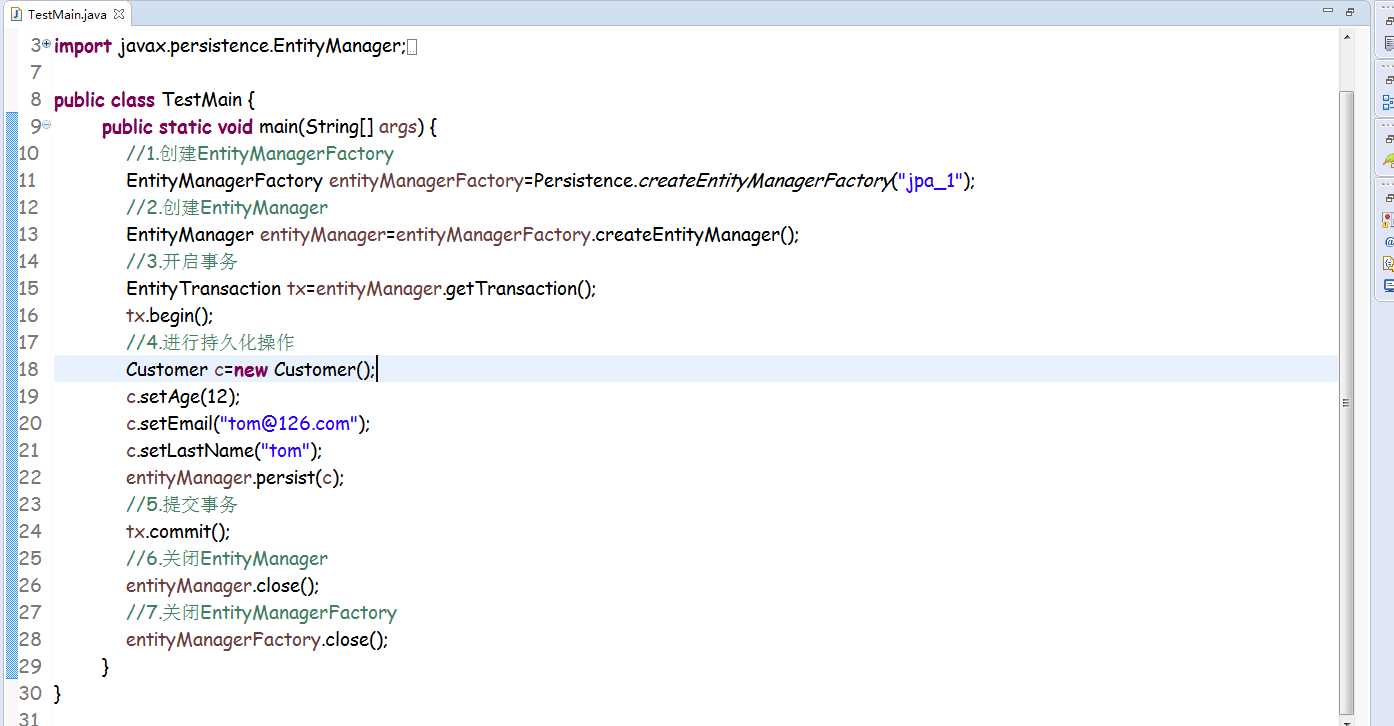
Task: Click the comment //3.开启事务
Action: coord(182,261)
